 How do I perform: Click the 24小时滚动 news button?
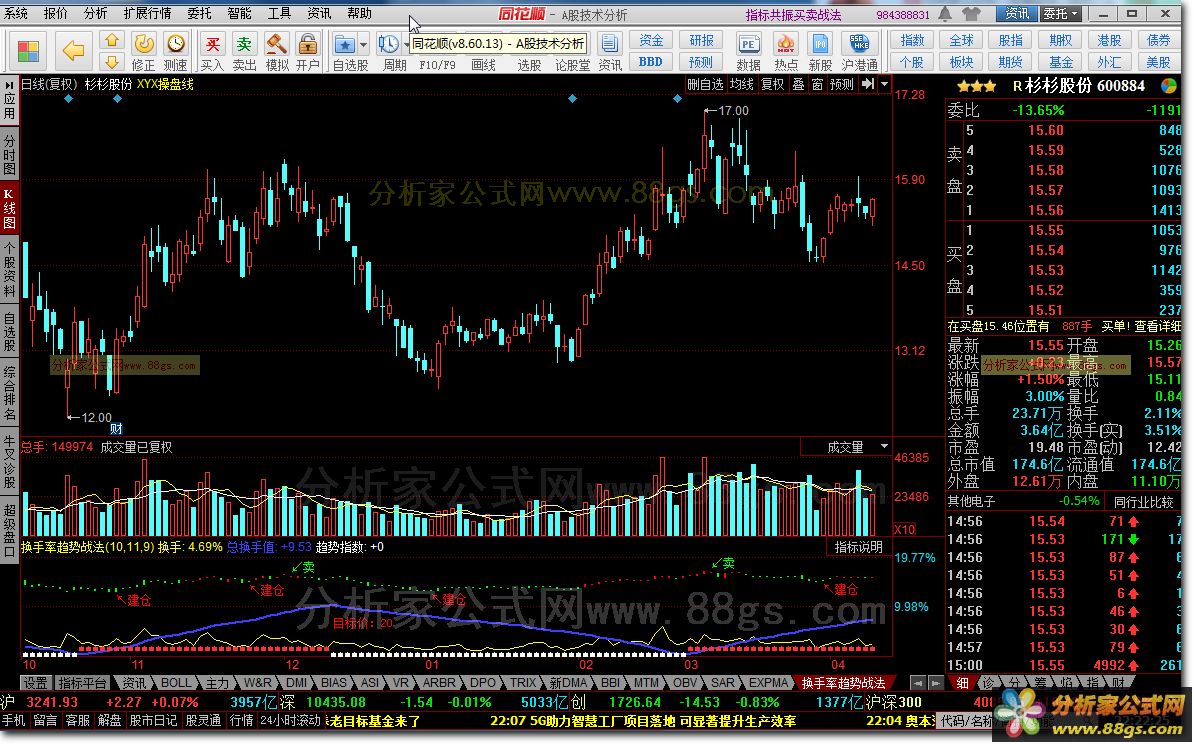click(x=291, y=720)
